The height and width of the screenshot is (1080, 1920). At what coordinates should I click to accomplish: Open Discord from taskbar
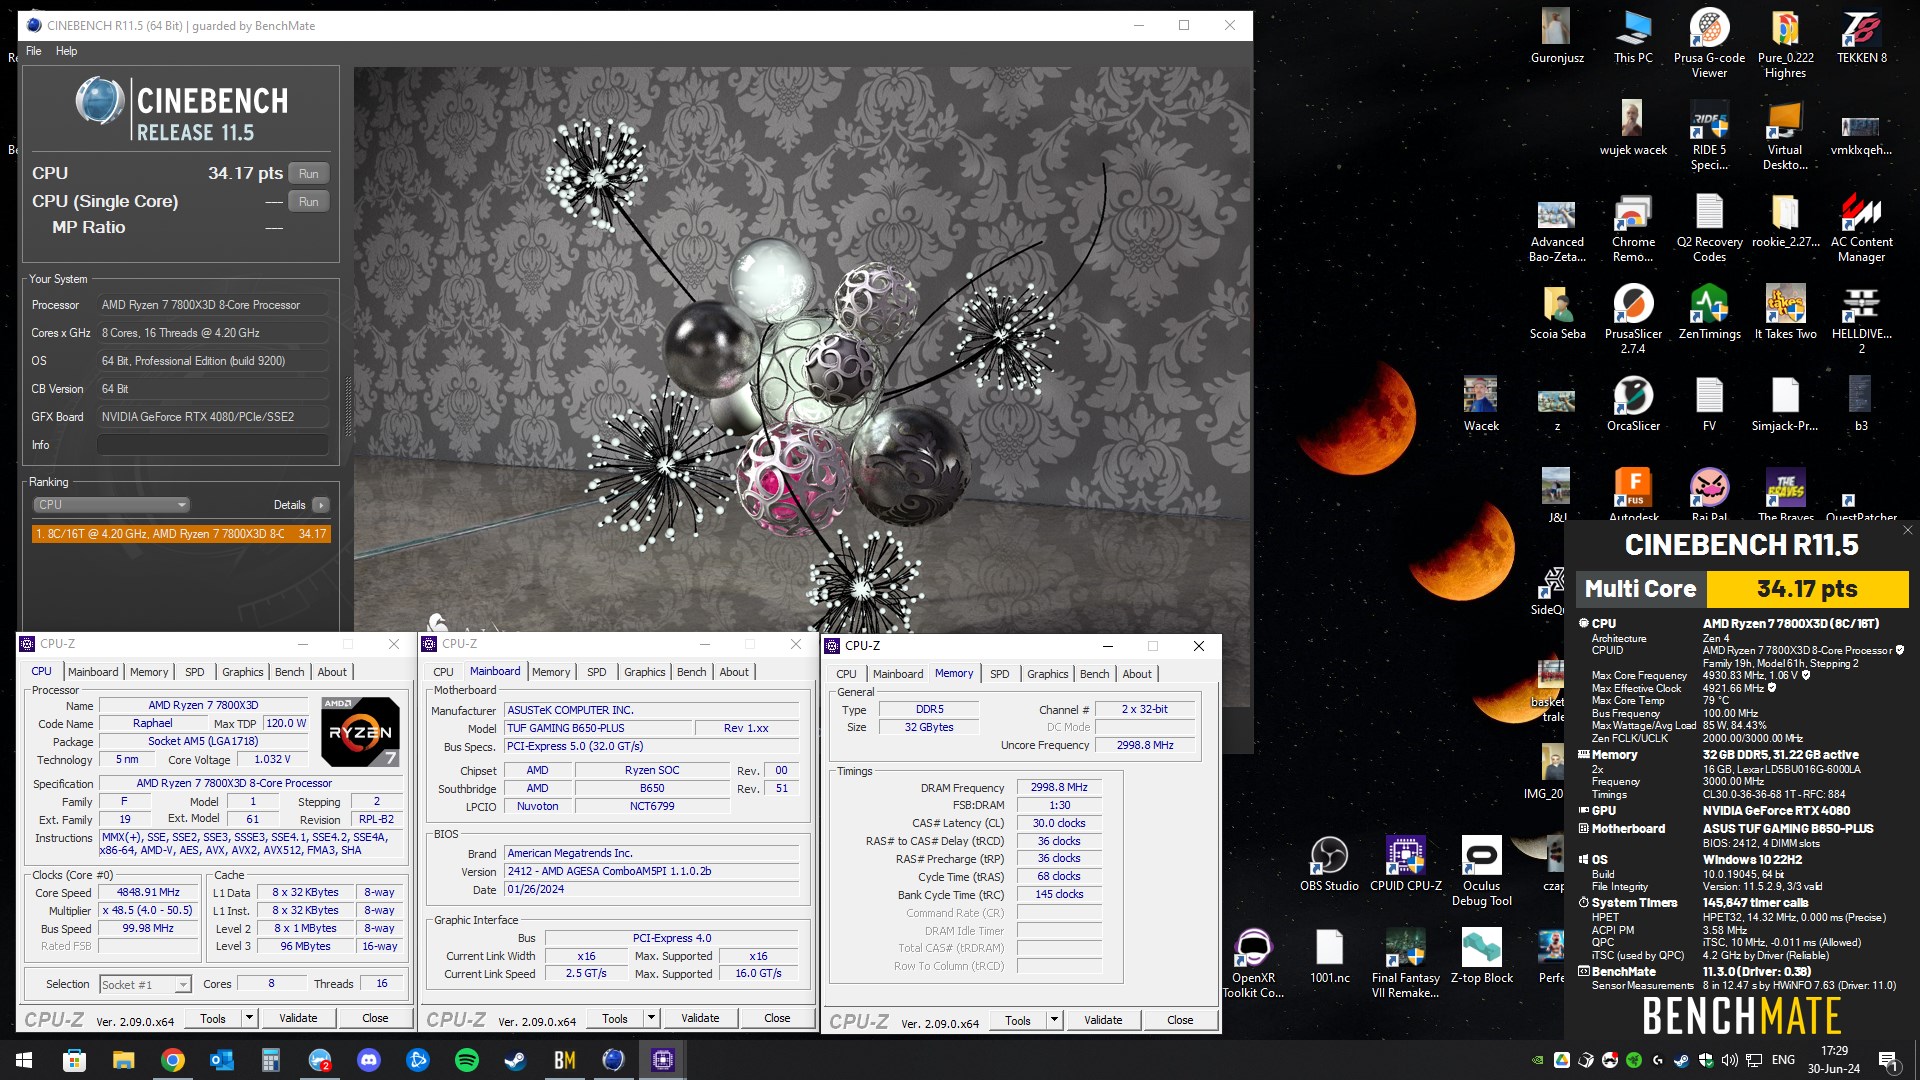tap(368, 1060)
